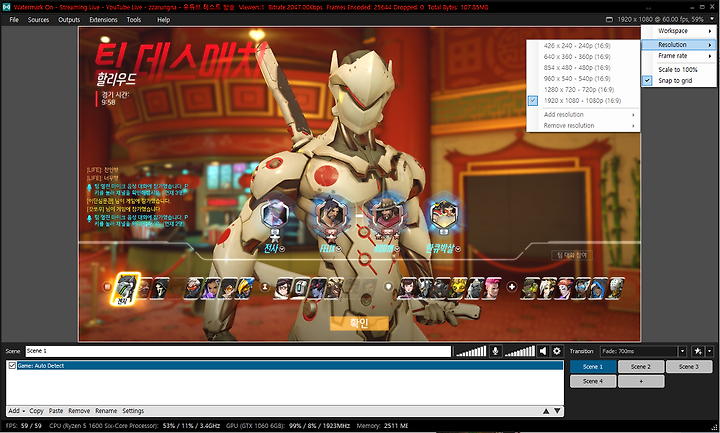This screenshot has width=720, height=433.
Task: Open the Help menu
Action: (x=163, y=20)
